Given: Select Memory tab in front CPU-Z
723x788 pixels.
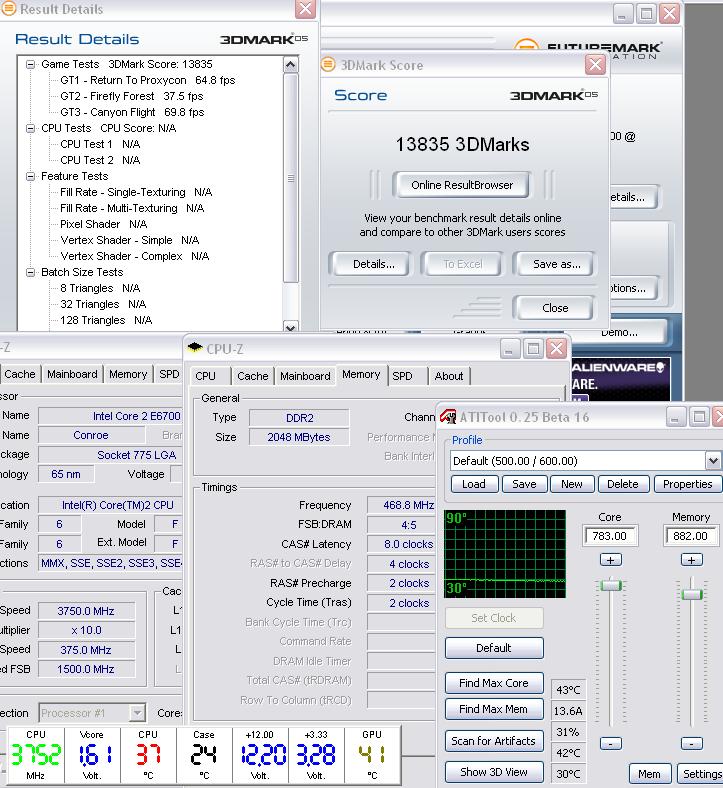Looking at the screenshot, I should pyautogui.click(x=361, y=374).
